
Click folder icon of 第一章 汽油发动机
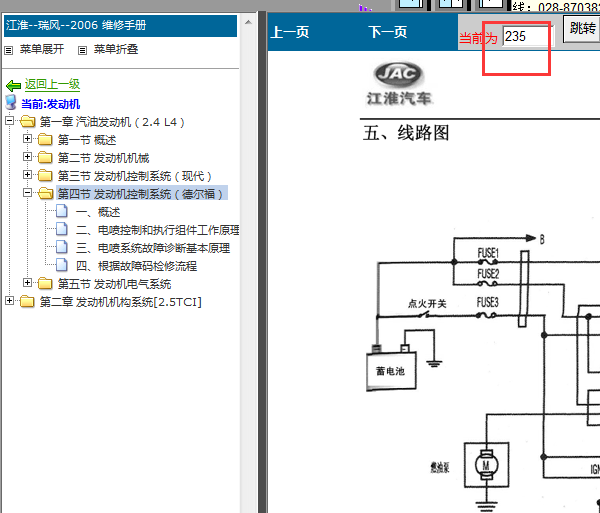pos(27,122)
